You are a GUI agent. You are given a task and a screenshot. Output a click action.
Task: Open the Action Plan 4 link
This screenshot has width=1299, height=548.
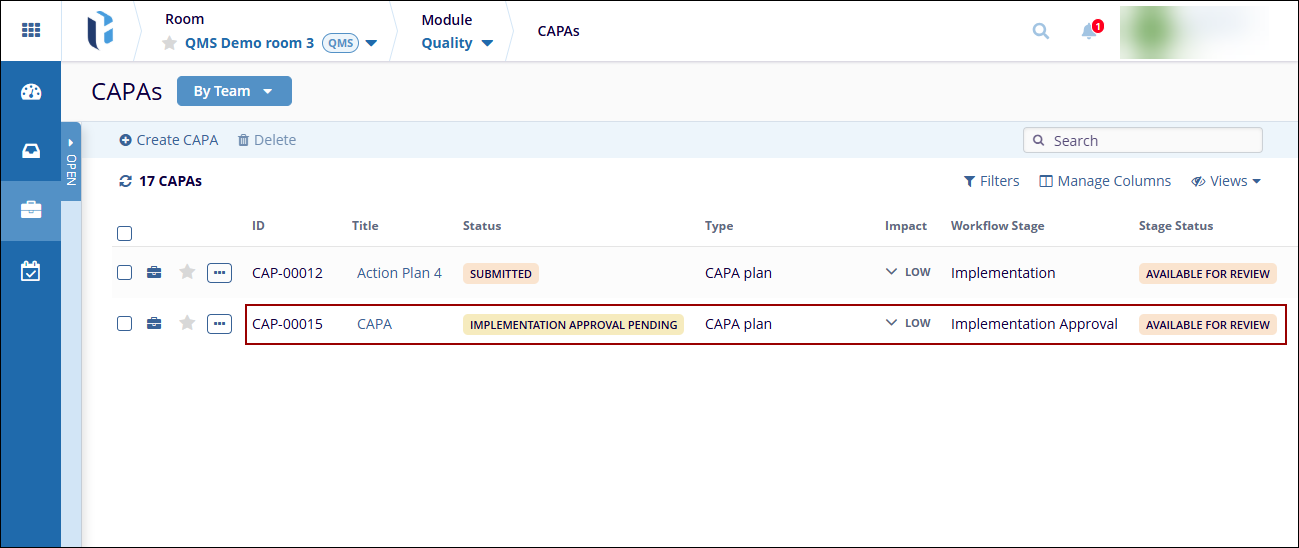399,273
